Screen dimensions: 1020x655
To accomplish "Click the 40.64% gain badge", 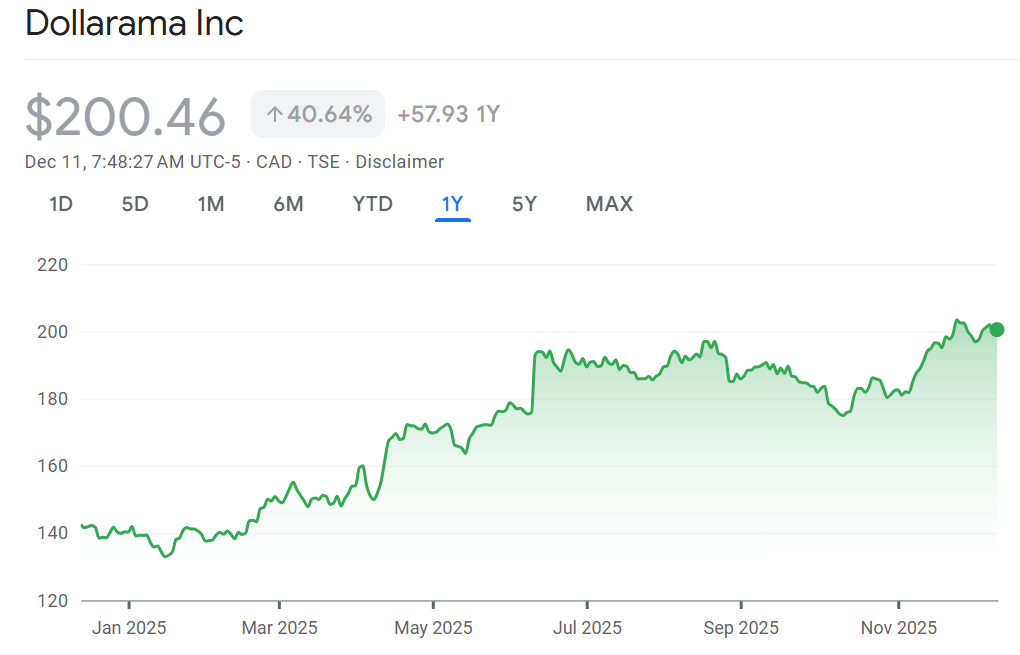I will click(318, 115).
